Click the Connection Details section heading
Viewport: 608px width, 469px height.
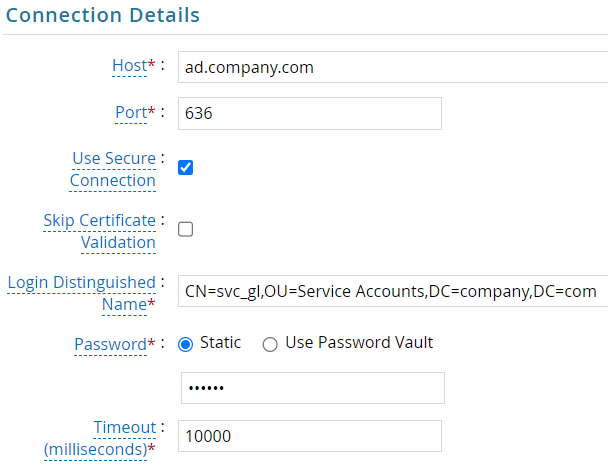[x=103, y=16]
